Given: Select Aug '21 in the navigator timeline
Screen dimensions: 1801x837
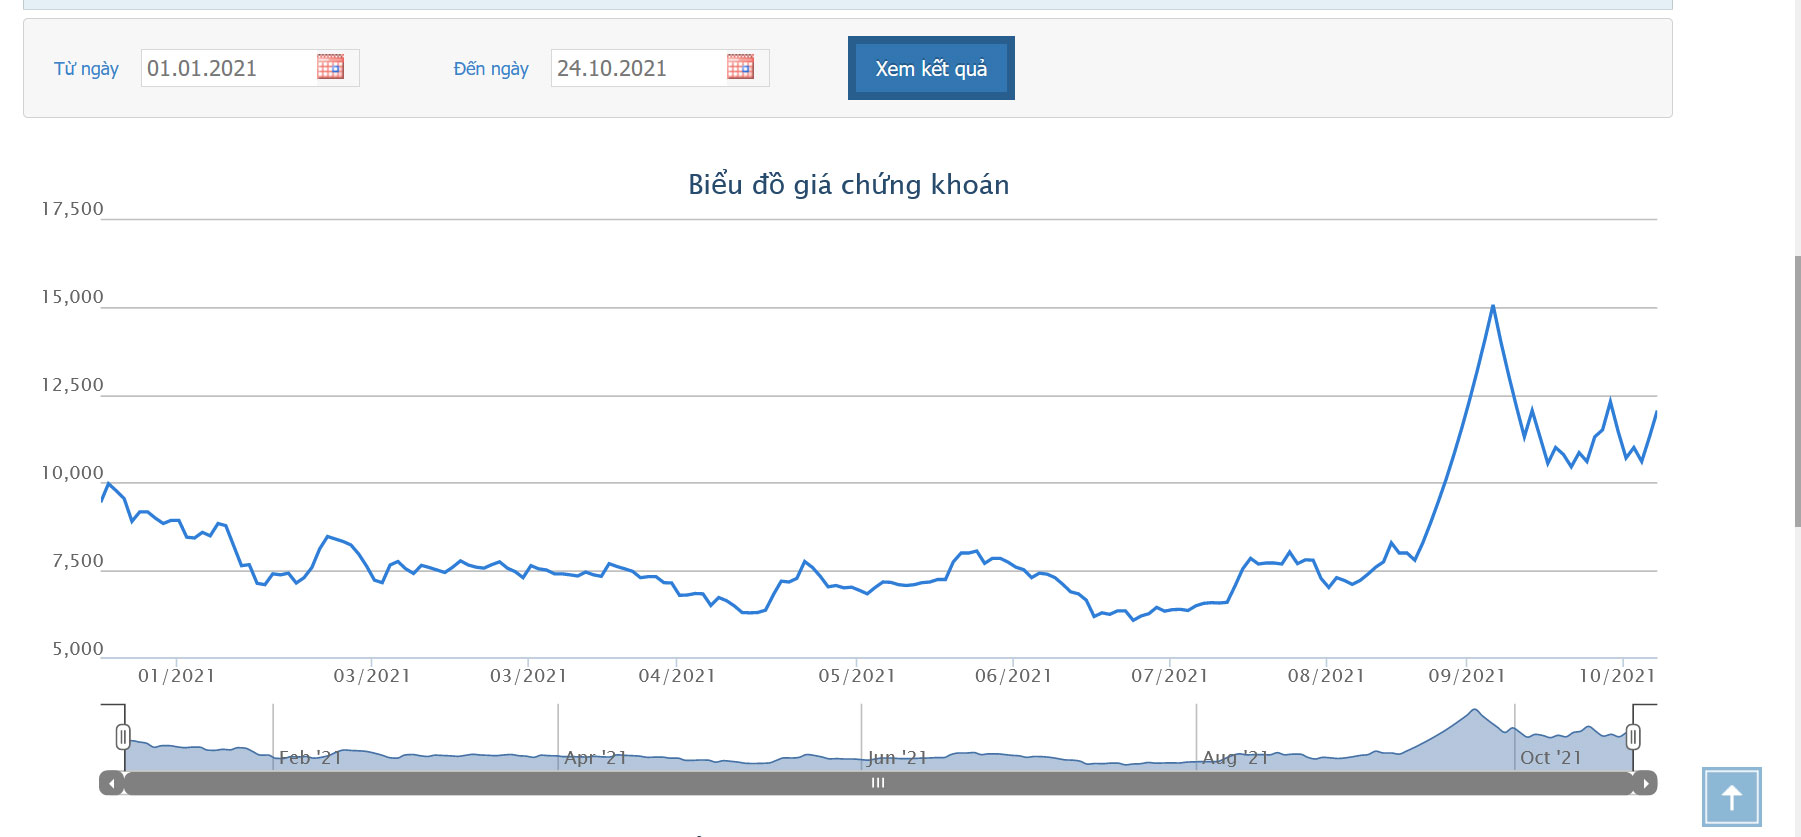Looking at the screenshot, I should click(1235, 758).
